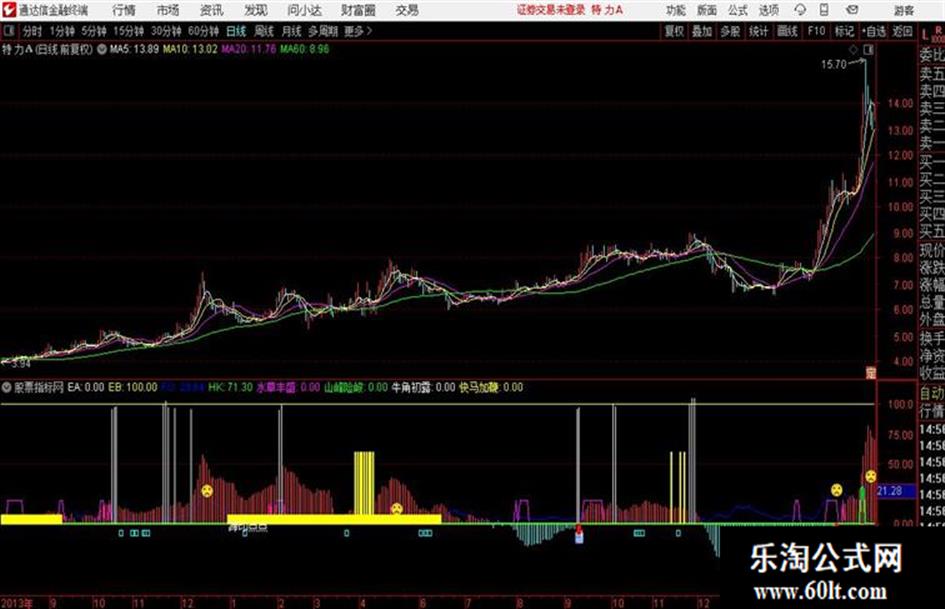Click the 通达信 app logo icon
Screen dimensions: 945x609
click(9, 10)
